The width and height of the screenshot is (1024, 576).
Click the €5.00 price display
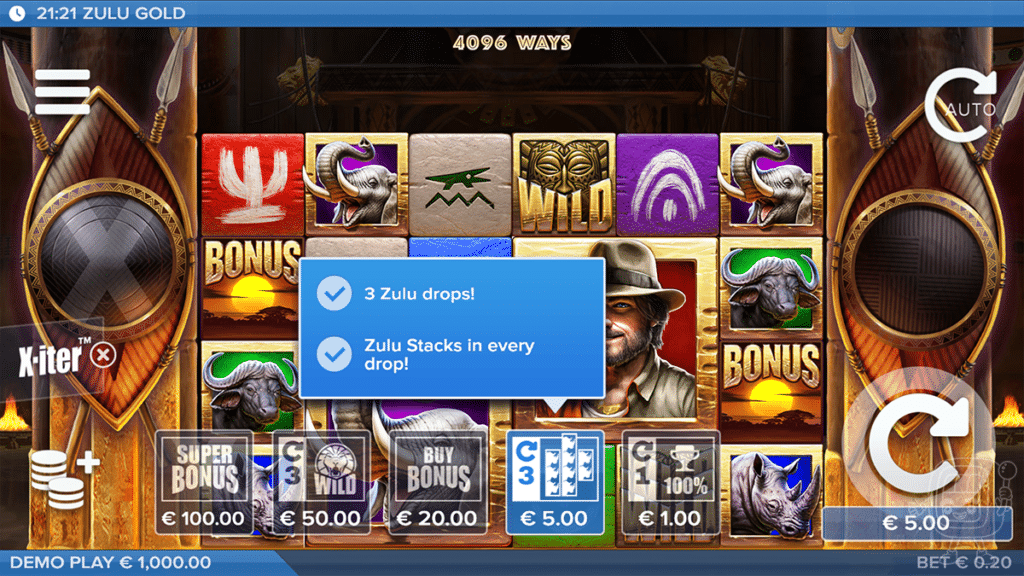916,523
